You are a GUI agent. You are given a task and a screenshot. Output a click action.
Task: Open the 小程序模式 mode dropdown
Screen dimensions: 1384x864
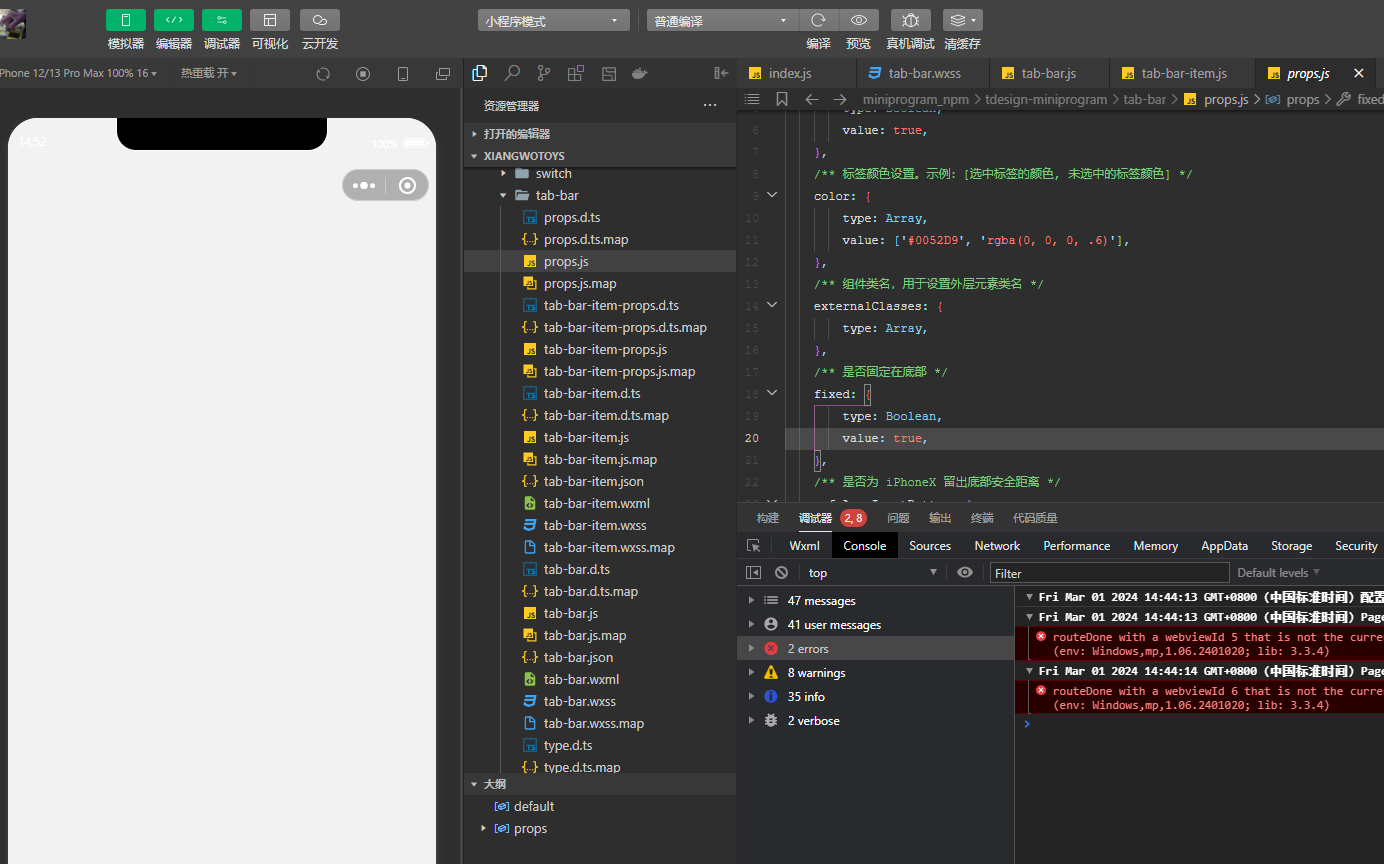point(554,20)
